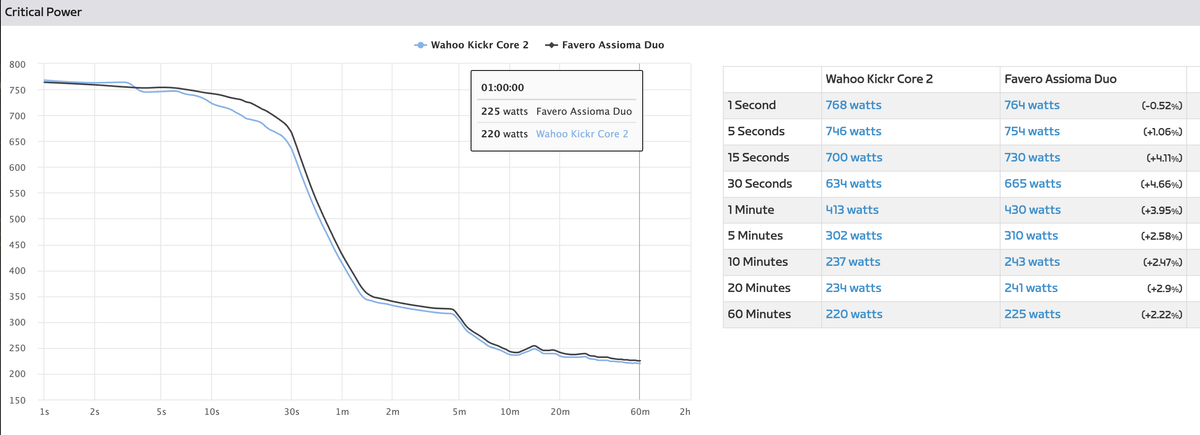
Task: Select the Wahoo Kickr Core 2 column header
Action: point(879,78)
